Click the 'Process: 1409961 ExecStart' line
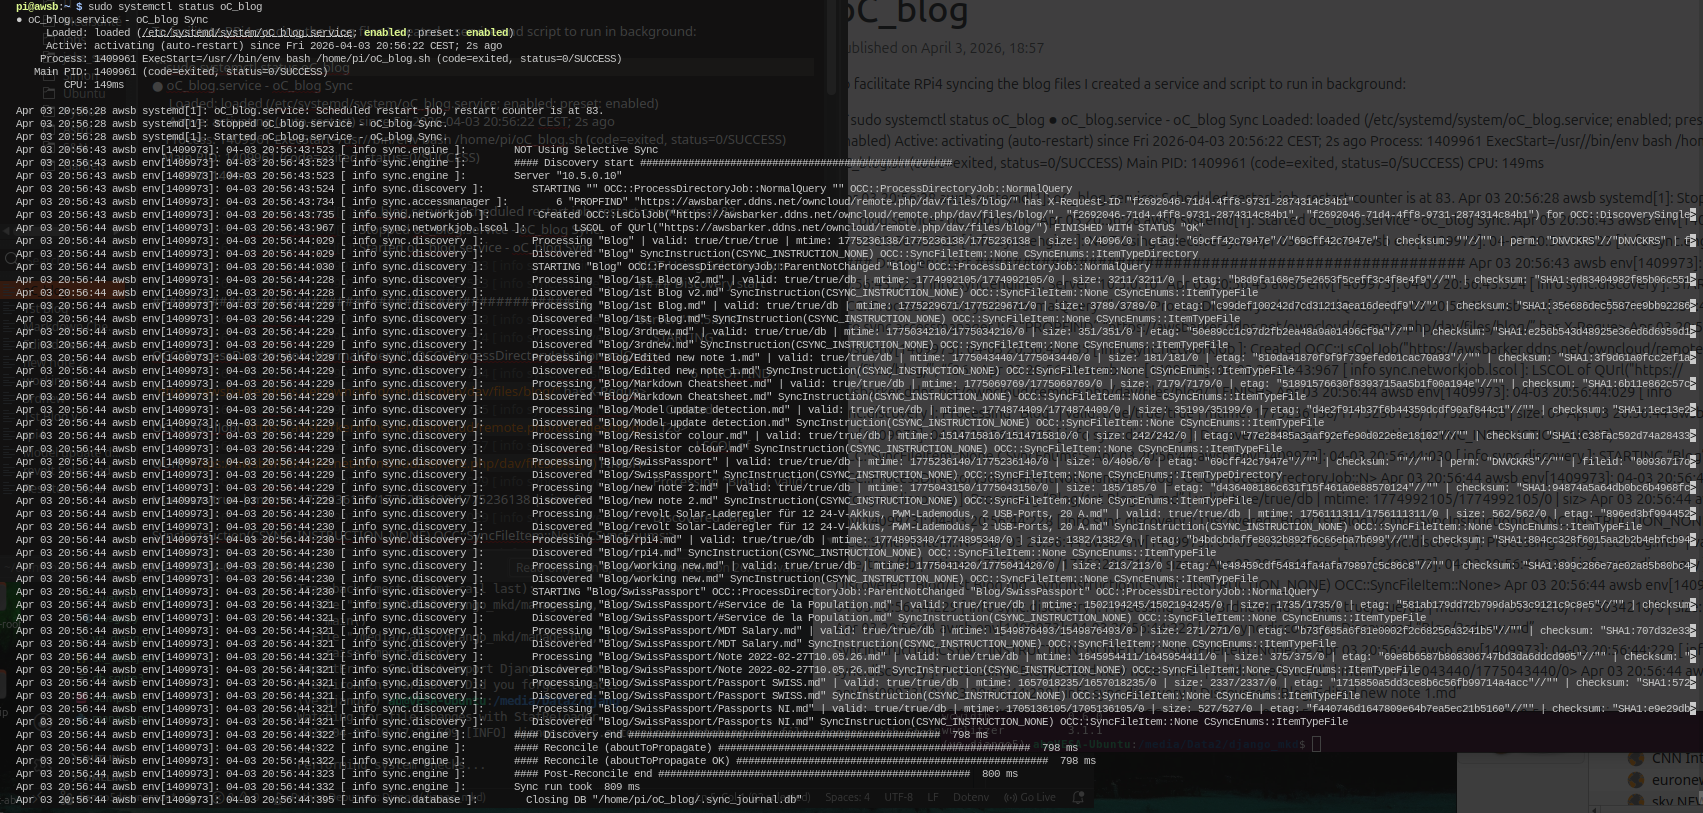The width and height of the screenshot is (1703, 813). (331, 59)
